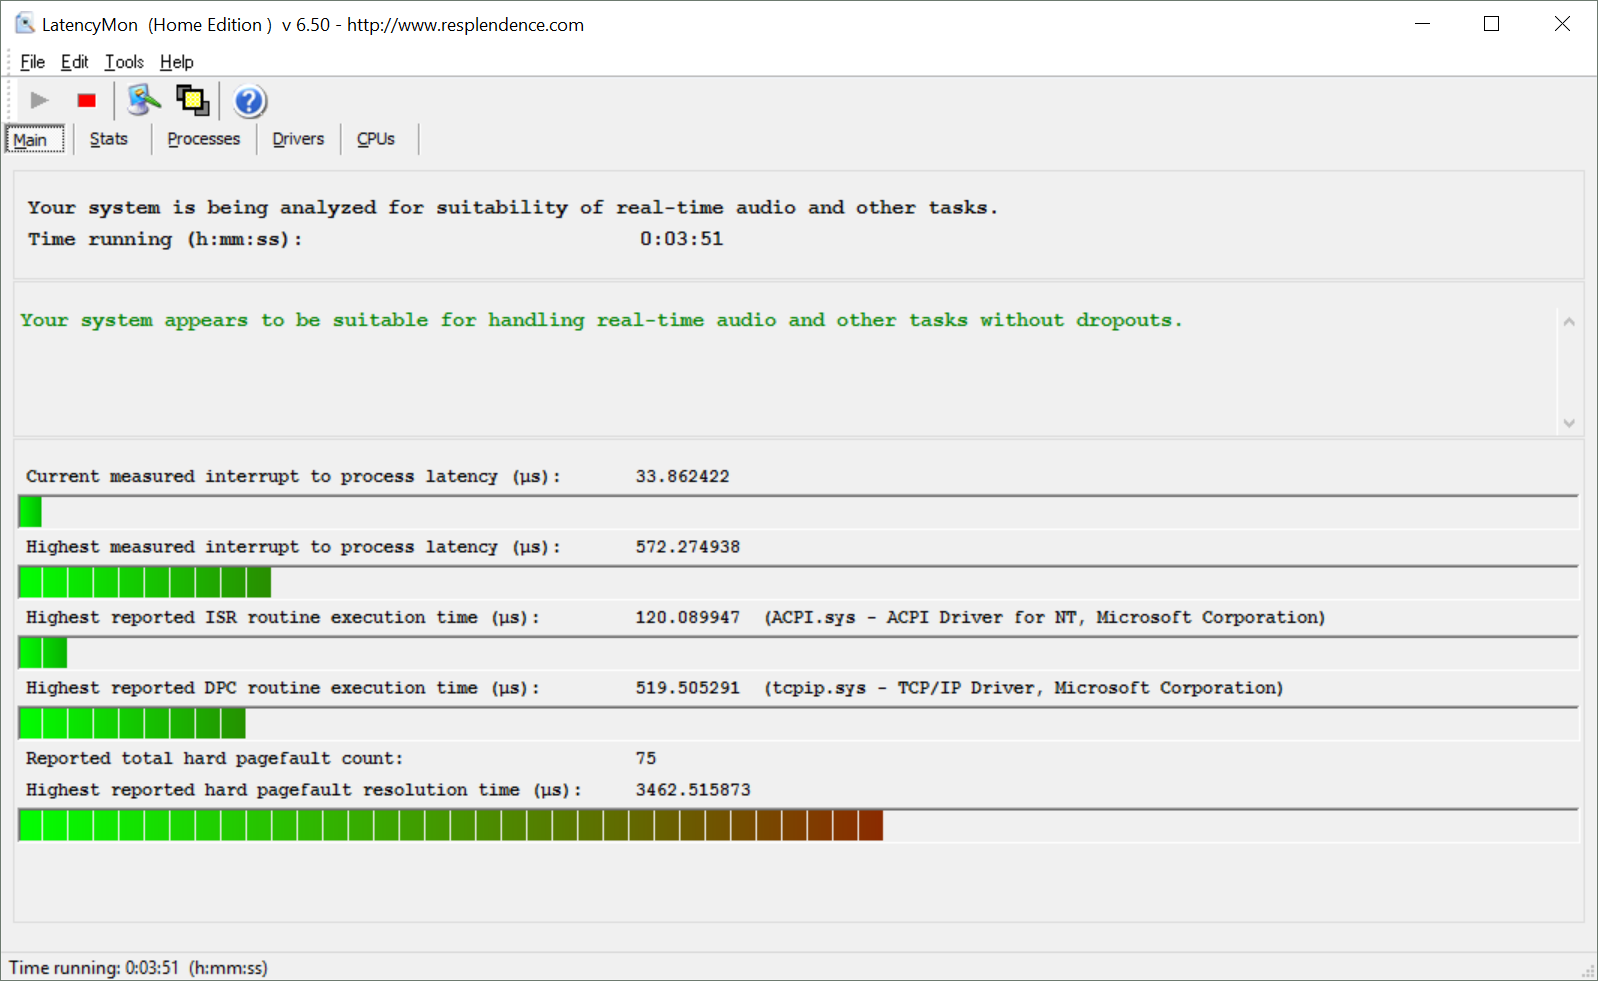Image resolution: width=1598 pixels, height=981 pixels.
Task: Click the current interrupt latency progress bar
Action: coord(798,512)
